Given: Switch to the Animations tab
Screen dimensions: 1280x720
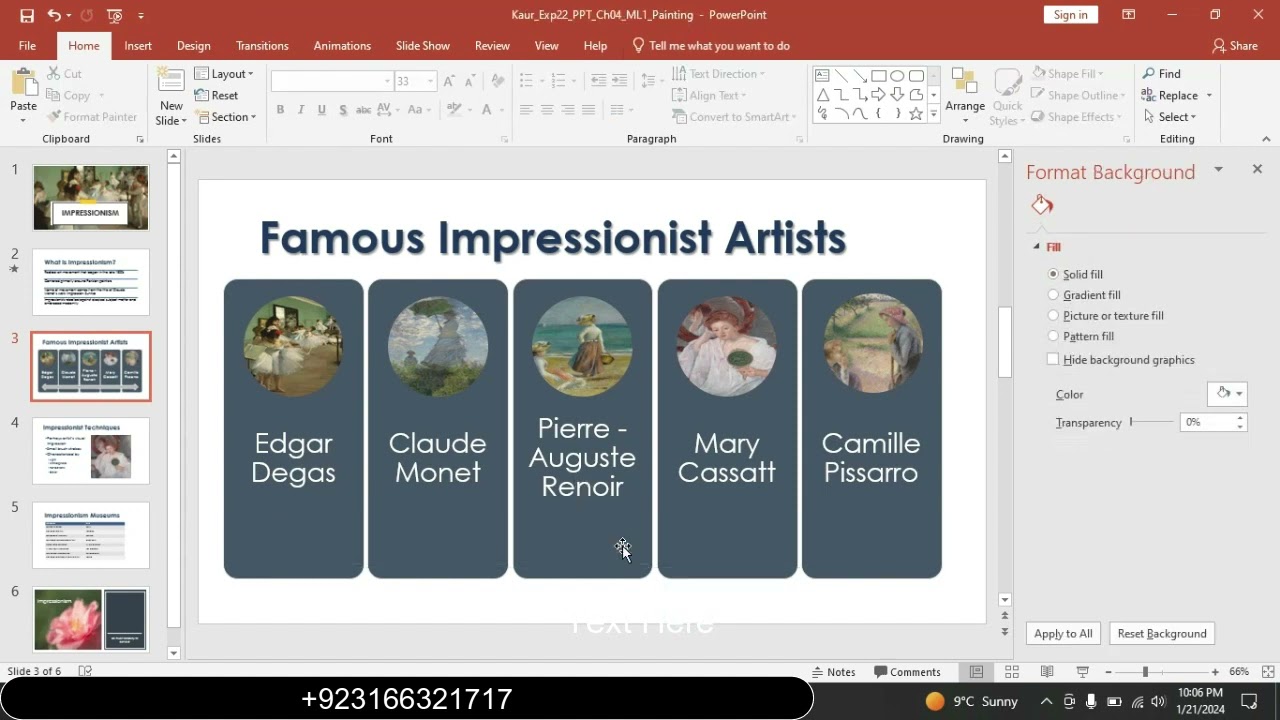Looking at the screenshot, I should pos(342,46).
